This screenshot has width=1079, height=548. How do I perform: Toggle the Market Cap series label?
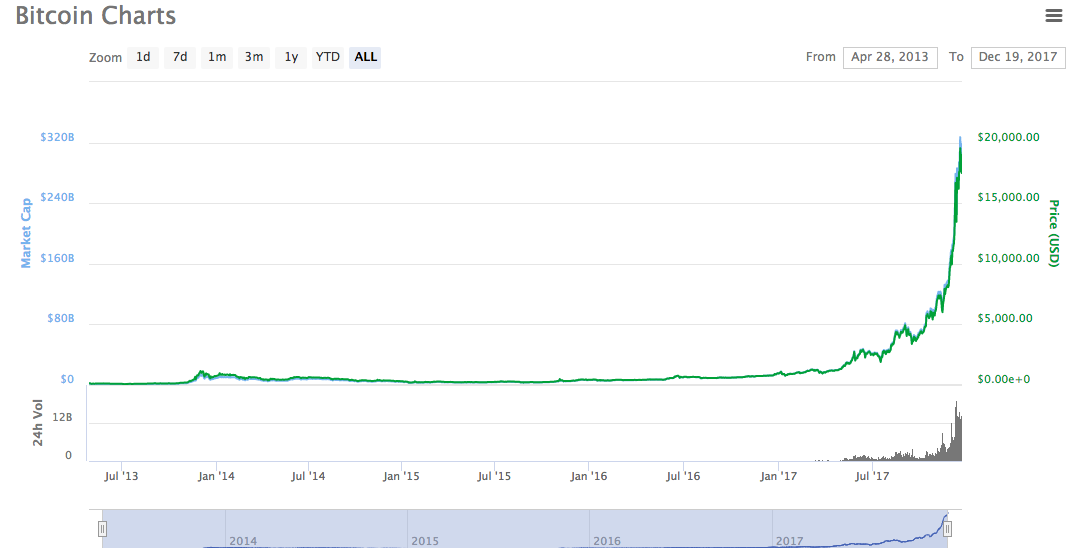[27, 232]
